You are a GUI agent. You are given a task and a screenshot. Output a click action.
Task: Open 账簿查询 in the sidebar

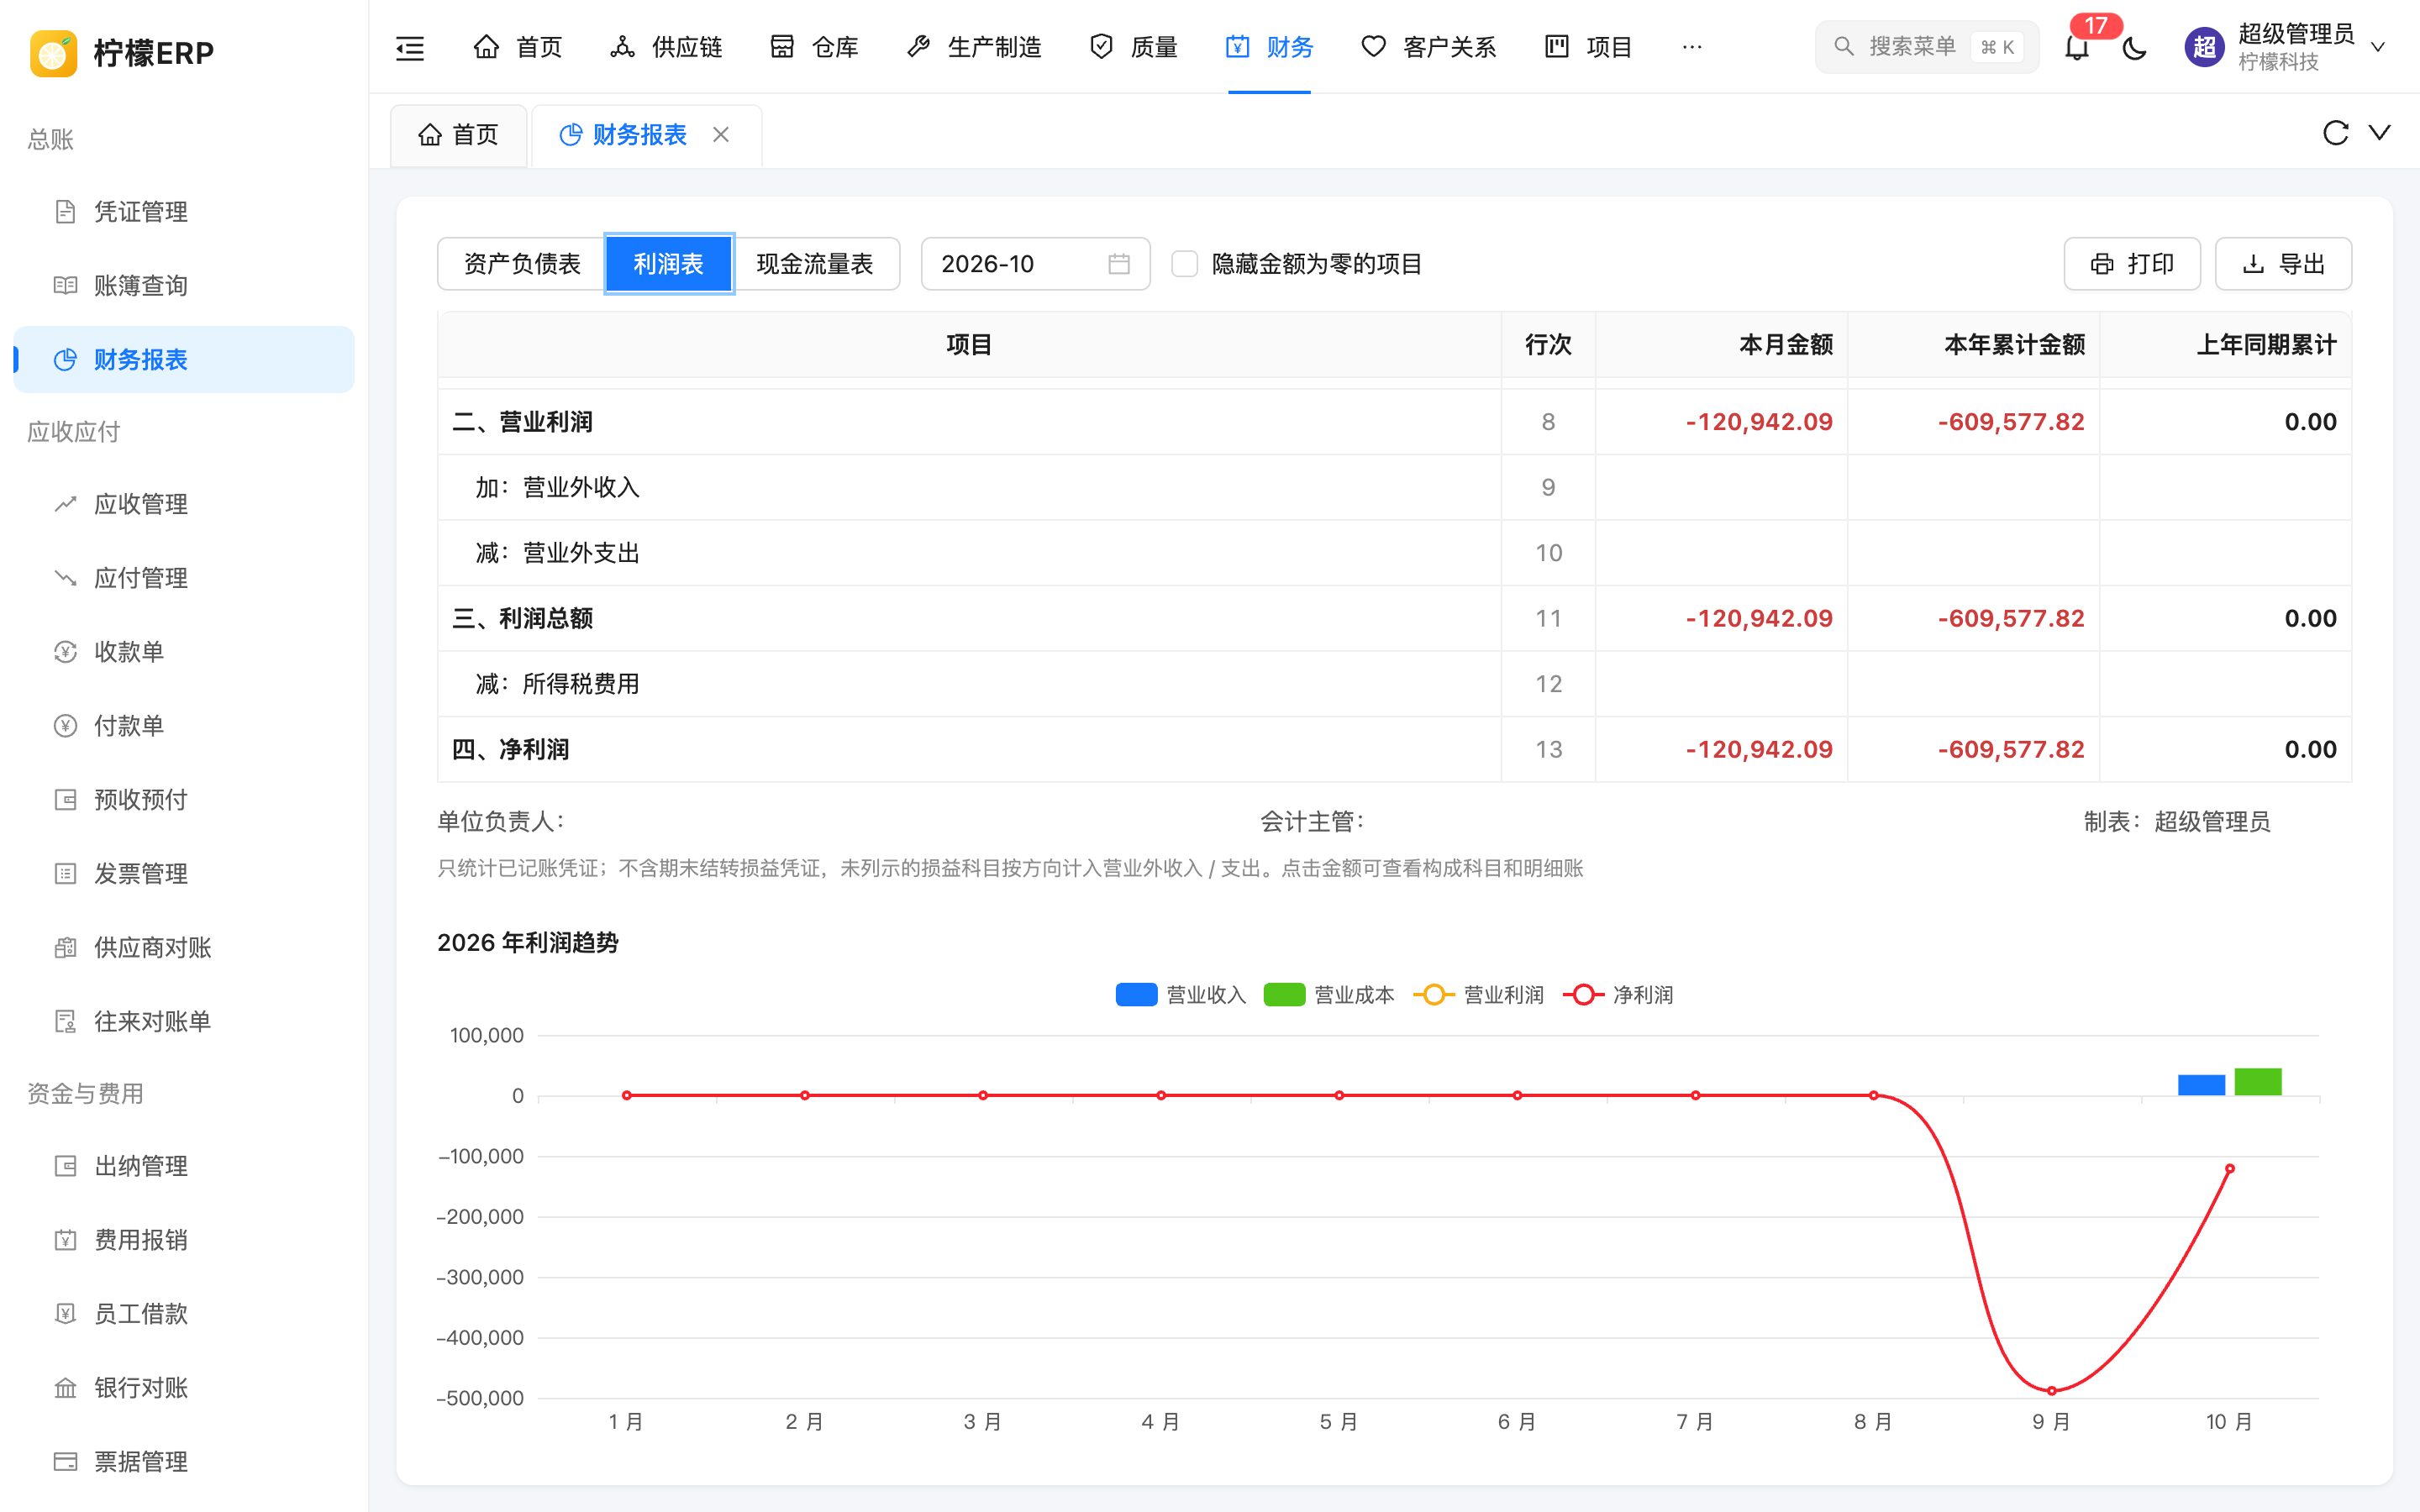coord(184,286)
